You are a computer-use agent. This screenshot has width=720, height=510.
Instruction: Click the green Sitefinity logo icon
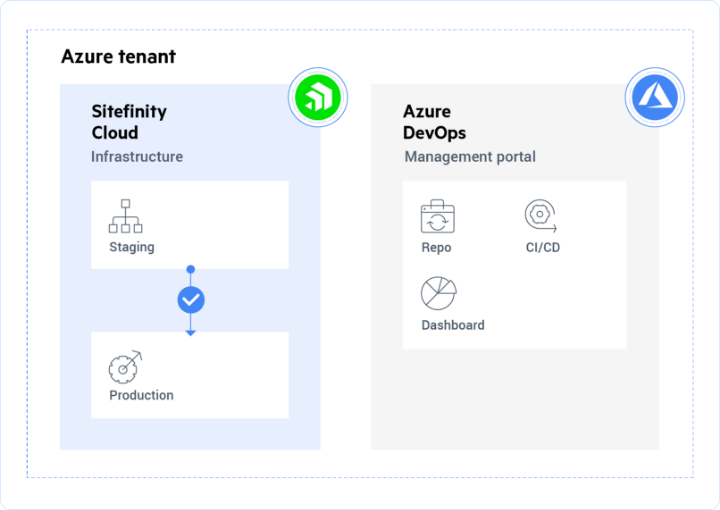pyautogui.click(x=317, y=97)
